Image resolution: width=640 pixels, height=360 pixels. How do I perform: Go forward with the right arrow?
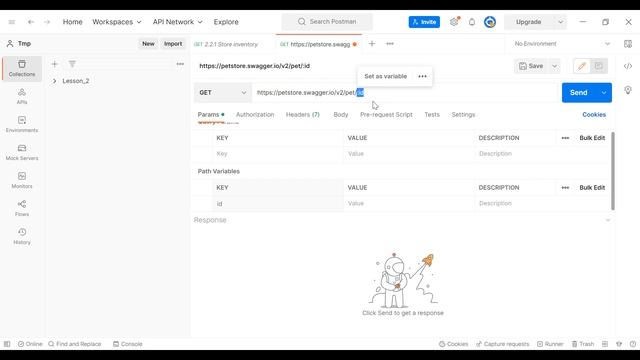click(47, 22)
